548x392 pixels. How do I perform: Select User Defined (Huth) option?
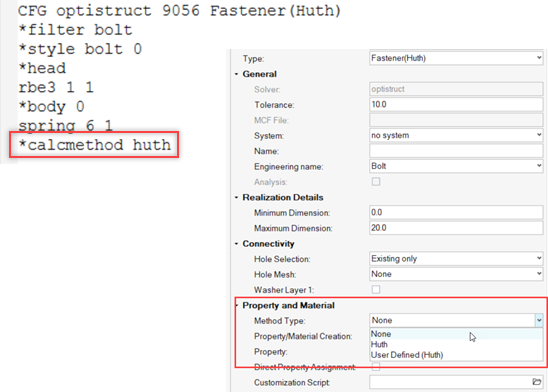pos(456,355)
